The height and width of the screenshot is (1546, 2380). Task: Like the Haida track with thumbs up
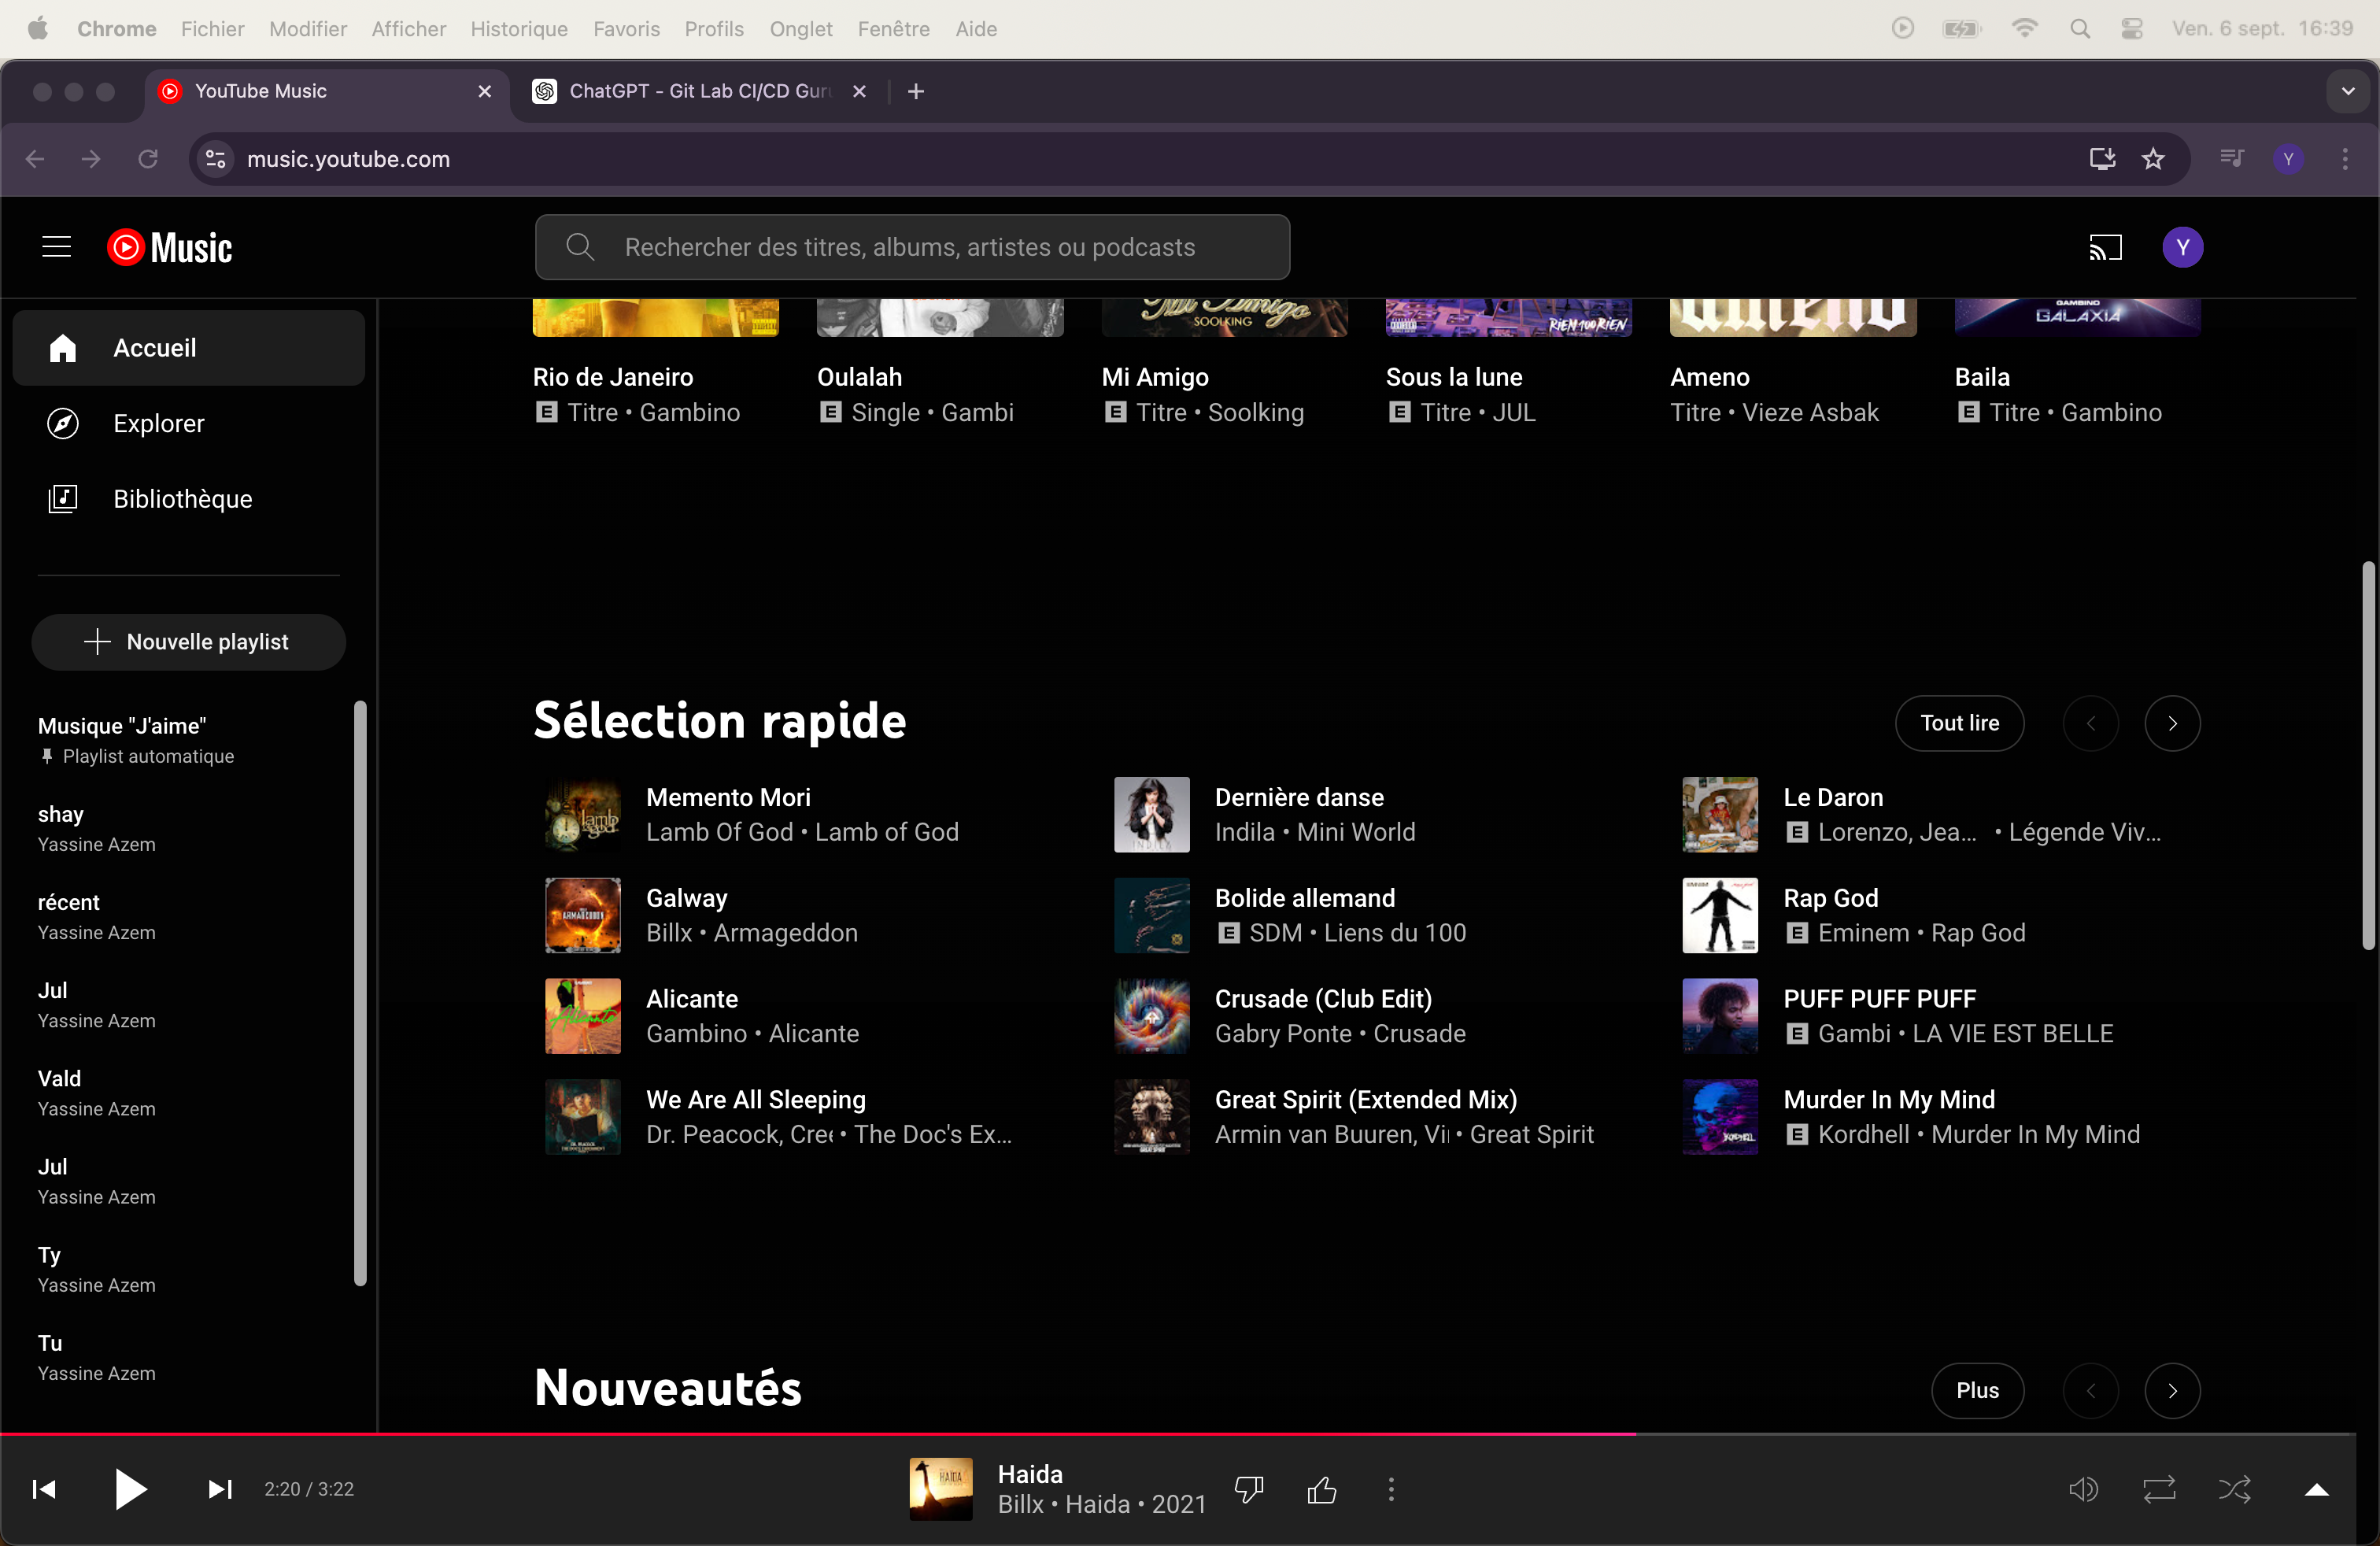1321,1489
